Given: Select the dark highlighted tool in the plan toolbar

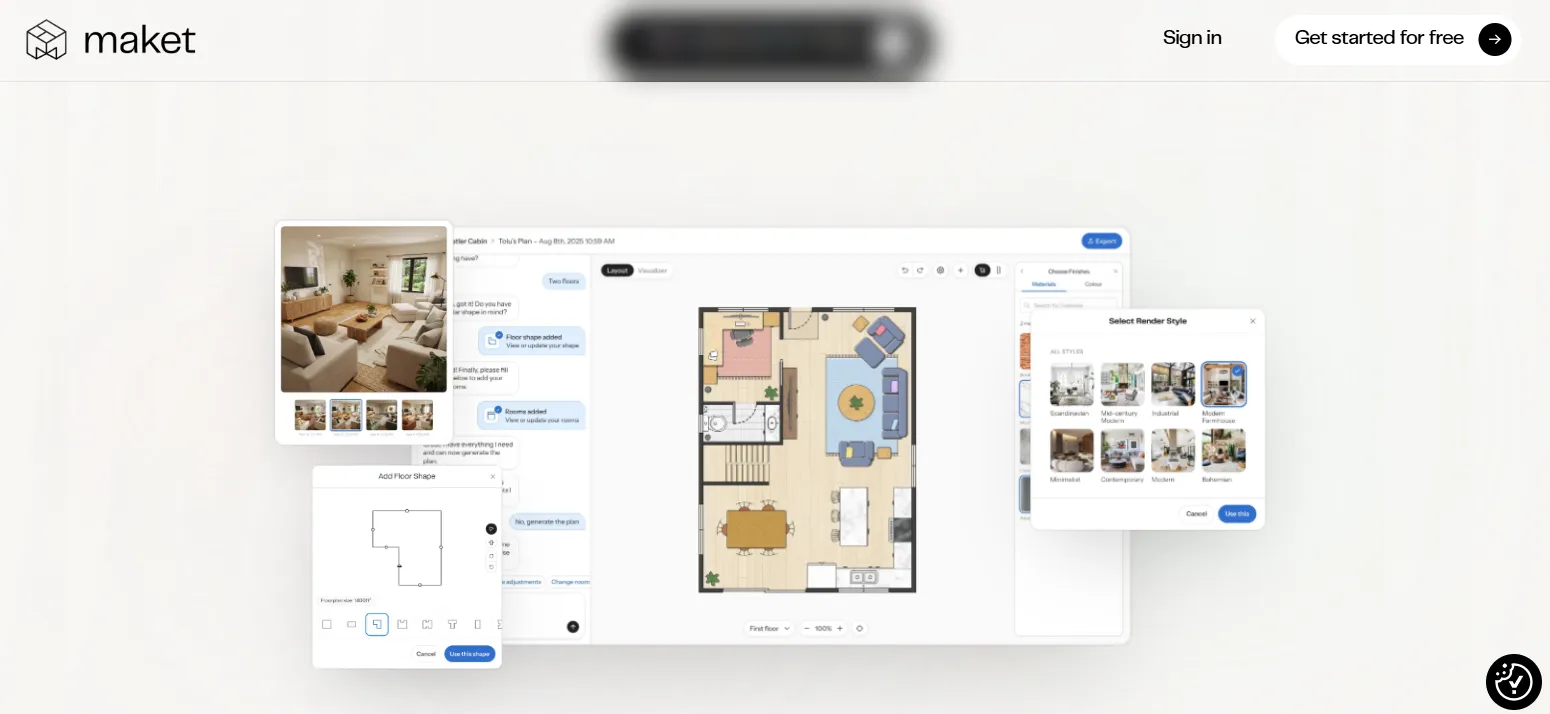Looking at the screenshot, I should point(982,270).
